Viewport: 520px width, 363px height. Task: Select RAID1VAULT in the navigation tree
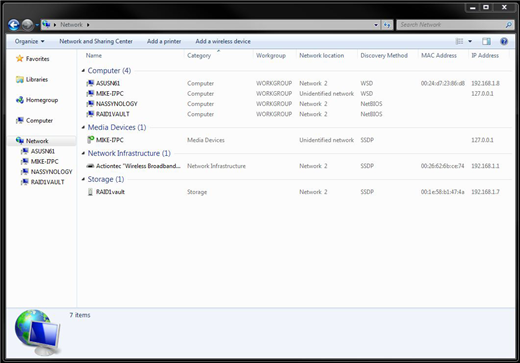pyautogui.click(x=42, y=182)
